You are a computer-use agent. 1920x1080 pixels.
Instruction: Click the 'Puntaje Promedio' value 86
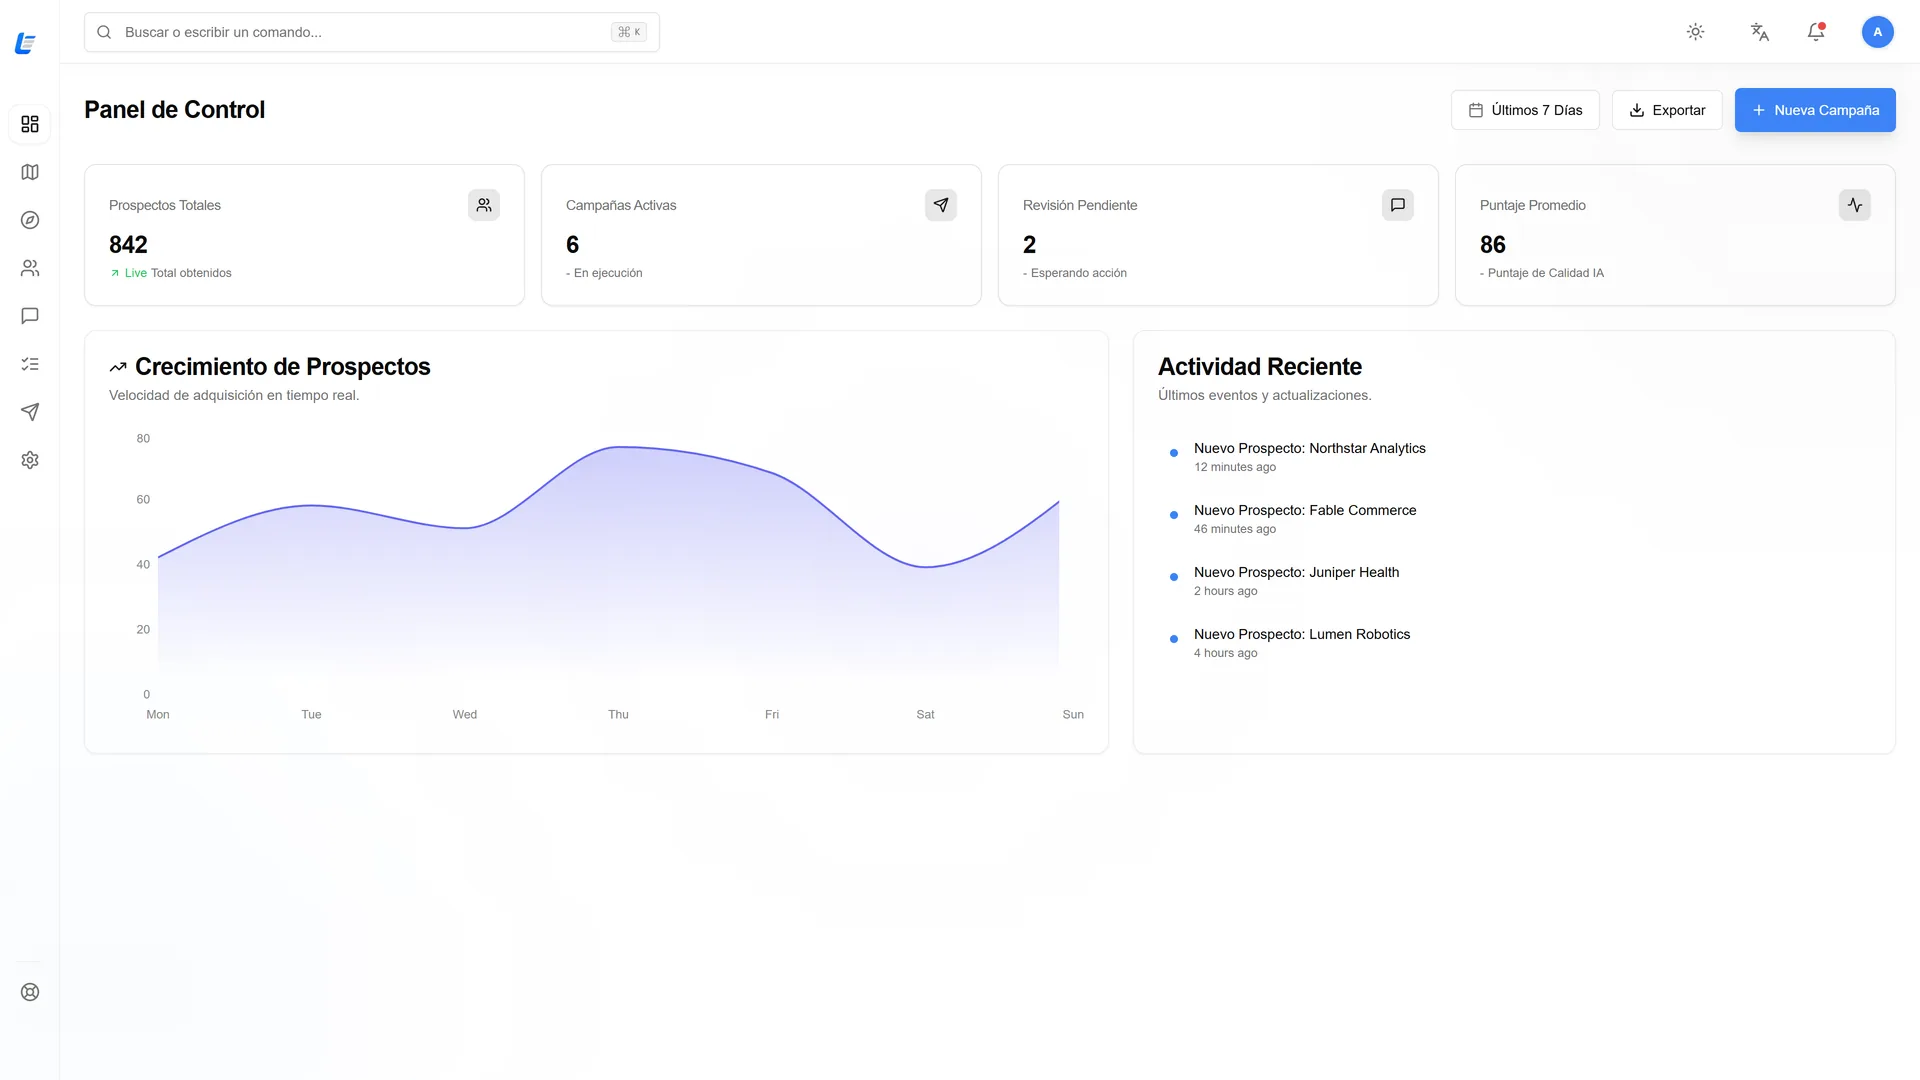1492,245
